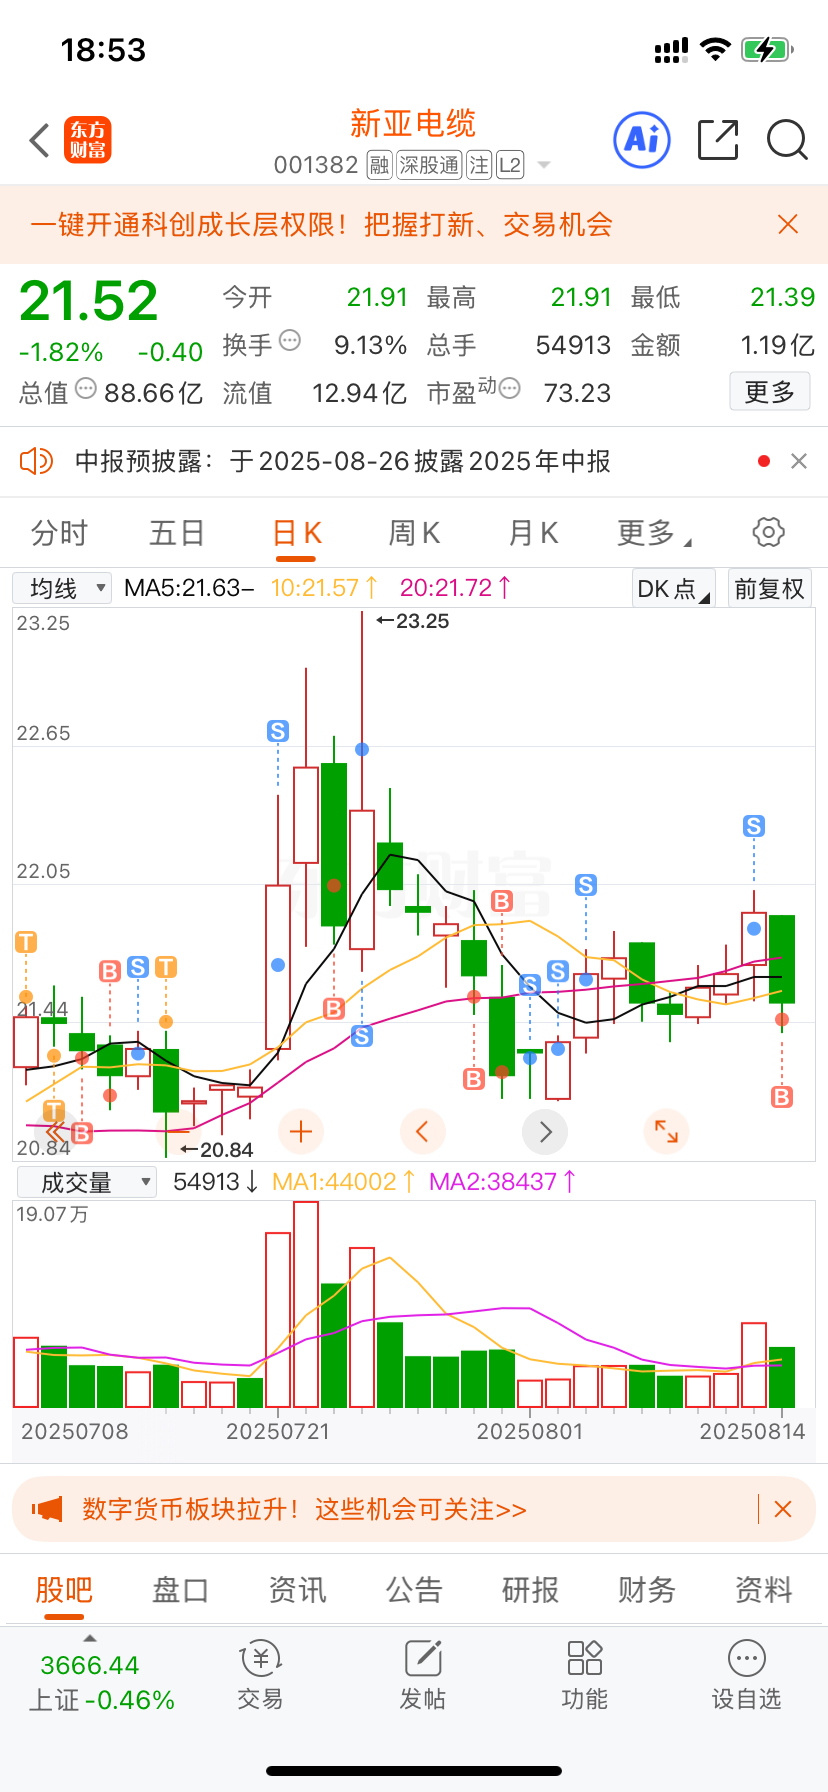Tap the 成交量 MA1:44002 value
828x1792 pixels.
344,1182
